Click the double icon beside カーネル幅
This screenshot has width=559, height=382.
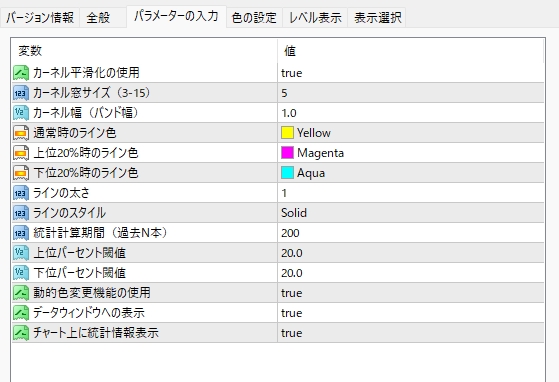(x=21, y=113)
